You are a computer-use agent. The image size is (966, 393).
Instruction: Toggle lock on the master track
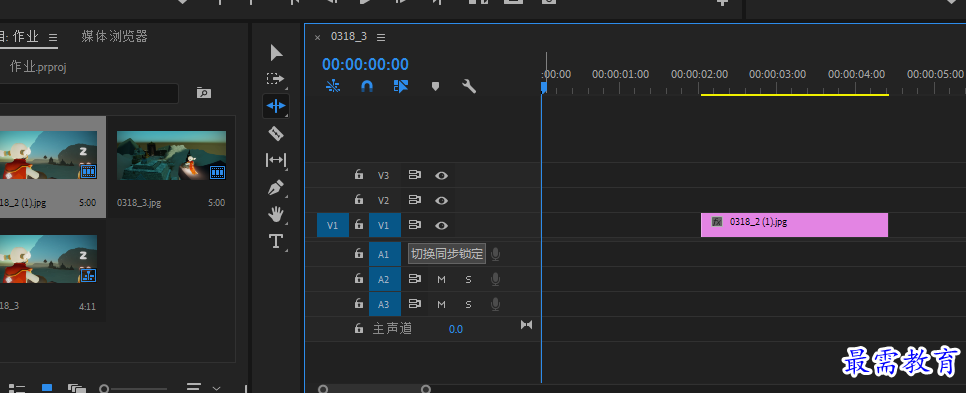[x=359, y=328]
